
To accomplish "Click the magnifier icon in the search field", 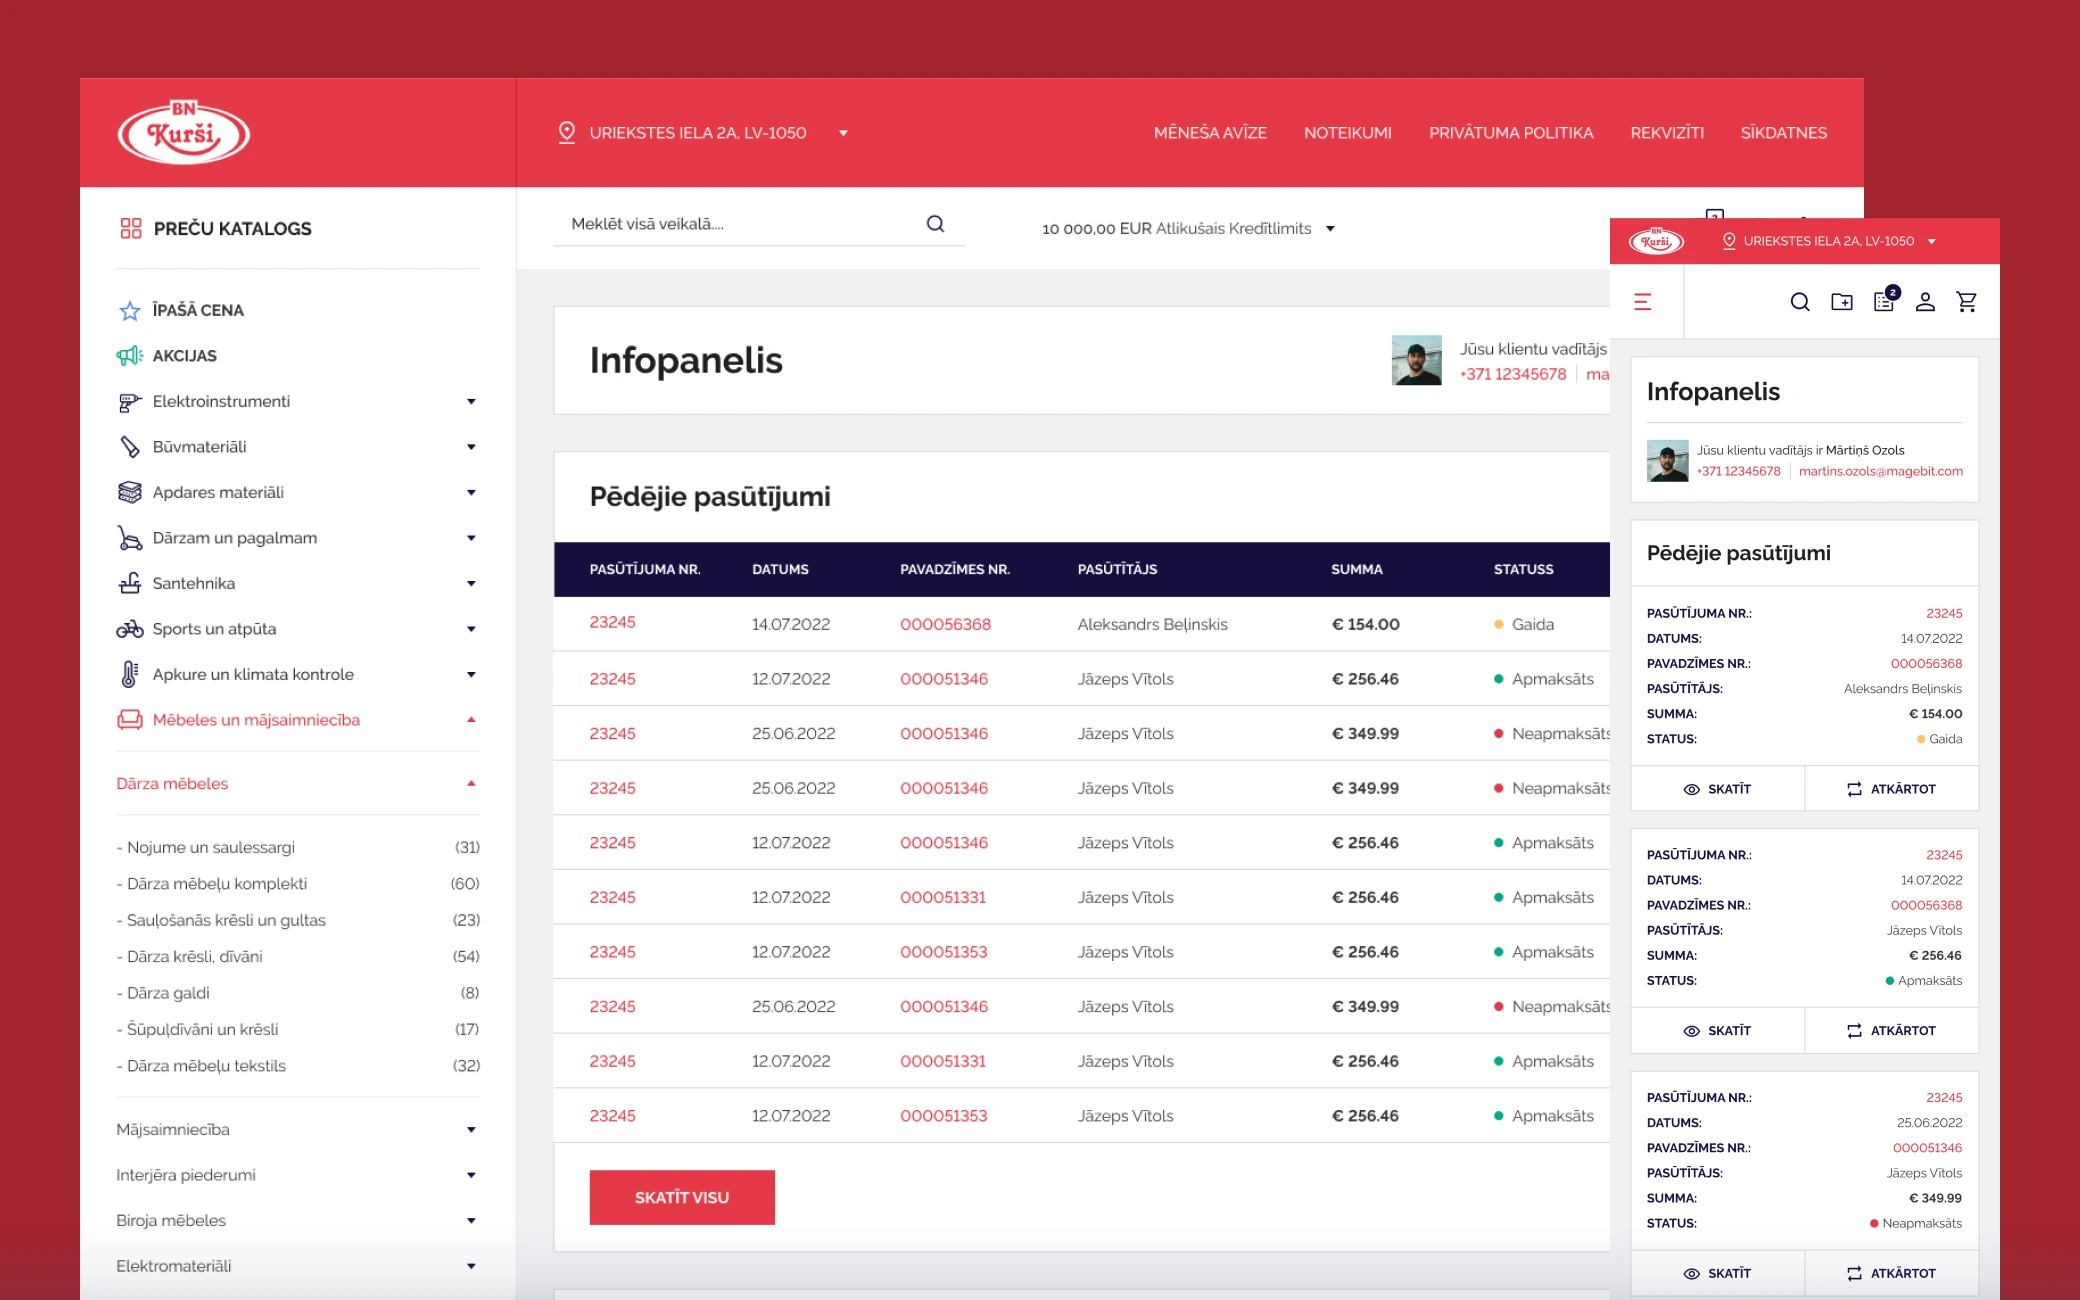I will click(935, 224).
